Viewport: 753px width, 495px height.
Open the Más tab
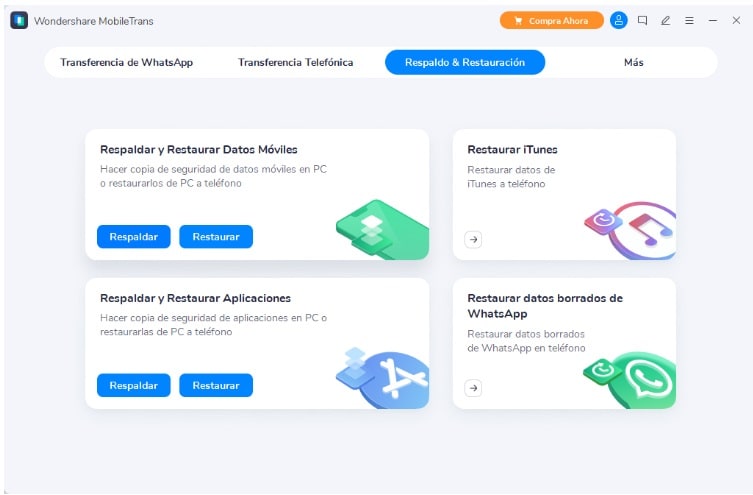633,62
